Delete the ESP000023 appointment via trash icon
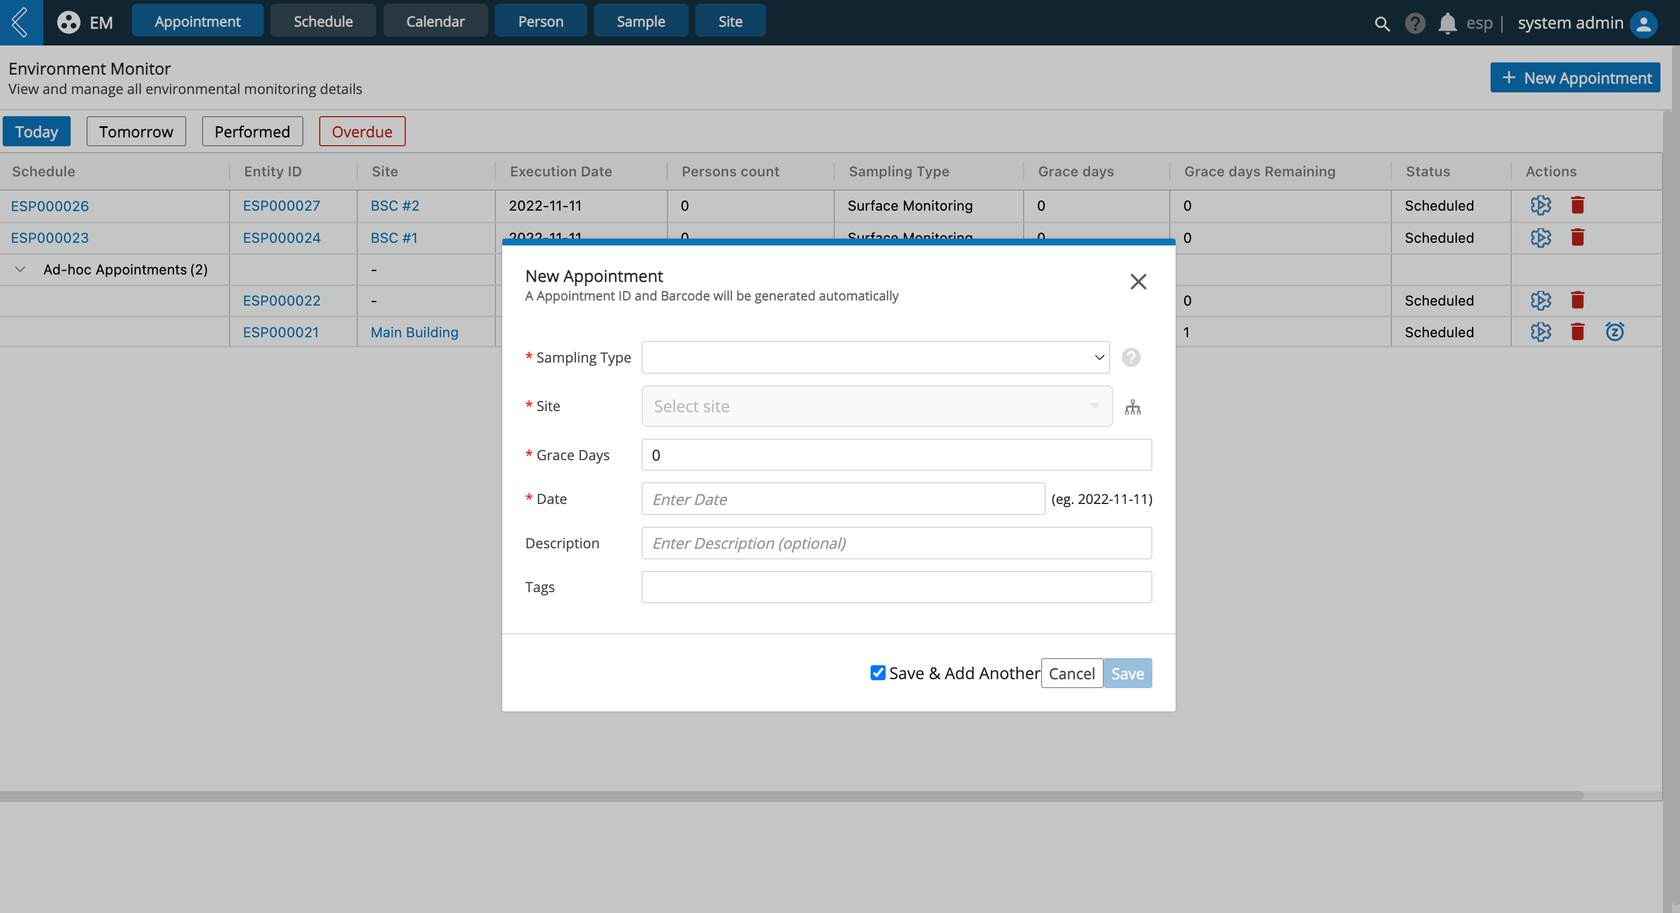The image size is (1680, 913). 1578,237
